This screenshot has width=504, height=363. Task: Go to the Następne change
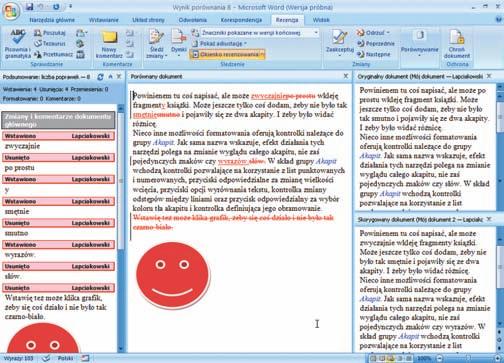[374, 54]
